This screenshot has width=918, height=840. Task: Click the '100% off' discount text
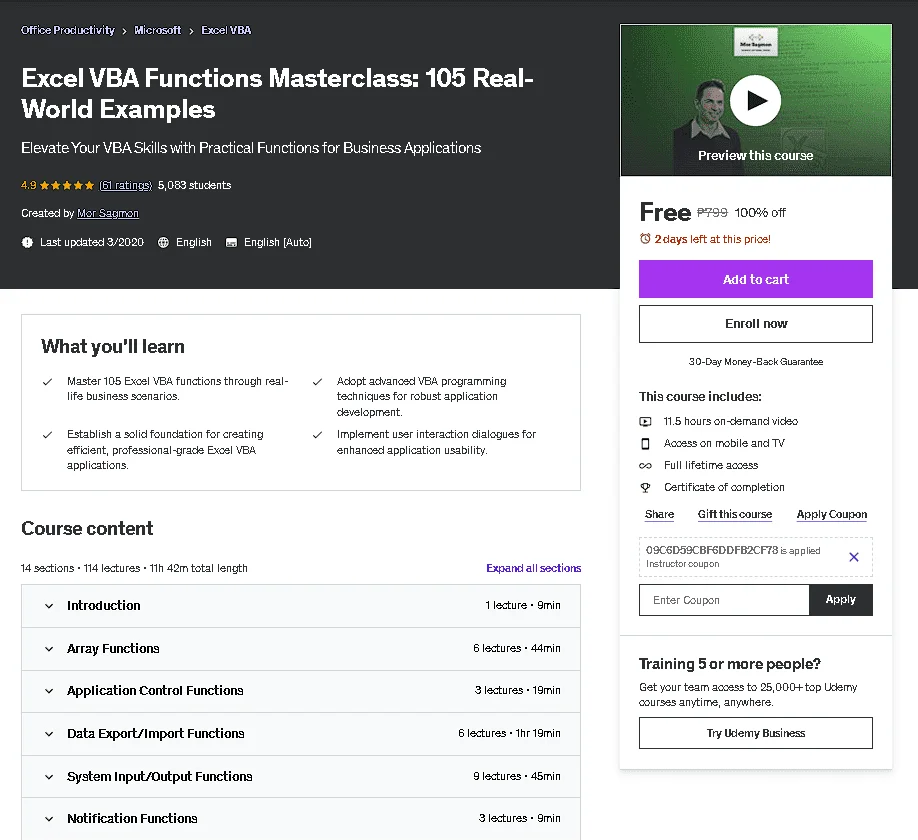point(760,213)
